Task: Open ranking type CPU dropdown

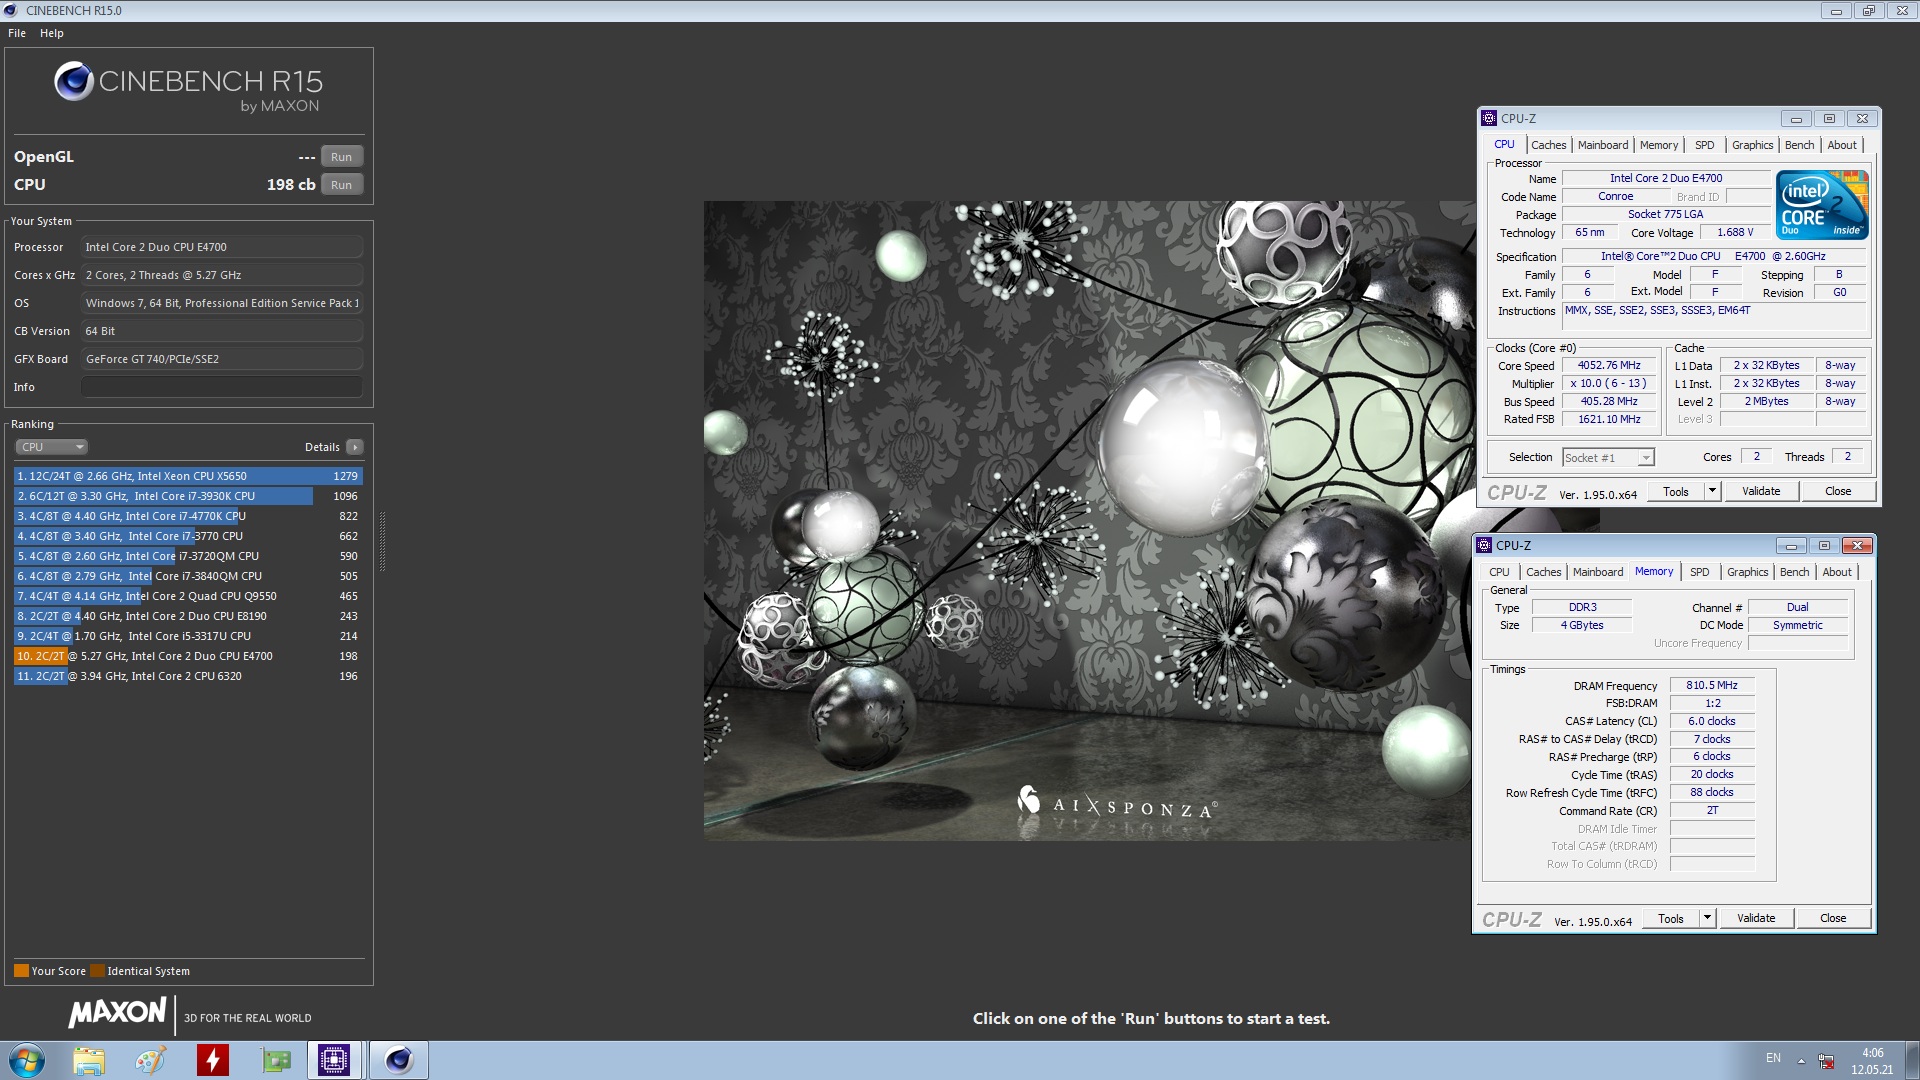Action: coord(52,447)
